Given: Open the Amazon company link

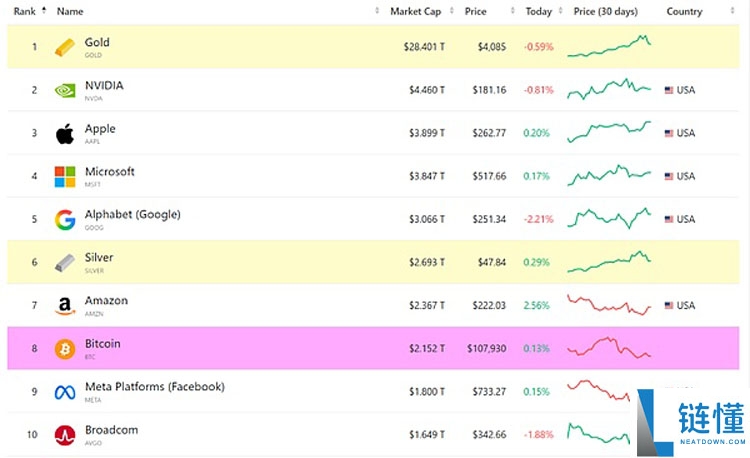Looking at the screenshot, I should point(106,300).
